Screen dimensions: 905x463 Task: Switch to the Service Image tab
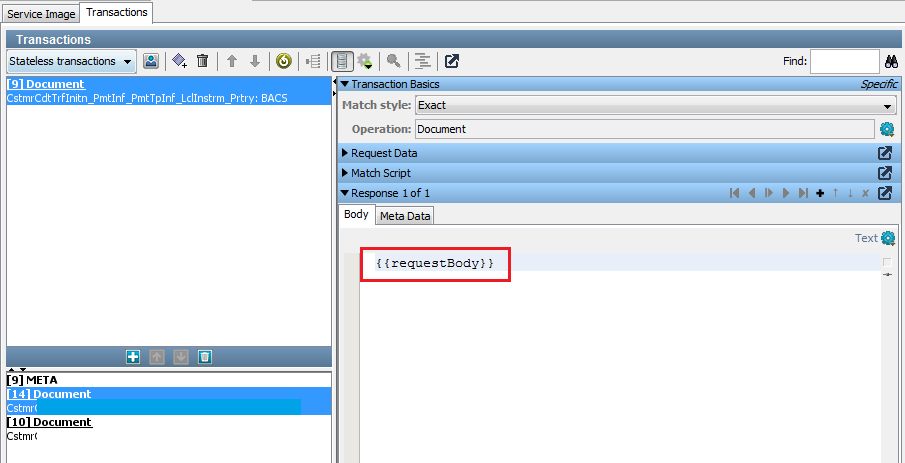click(40, 13)
